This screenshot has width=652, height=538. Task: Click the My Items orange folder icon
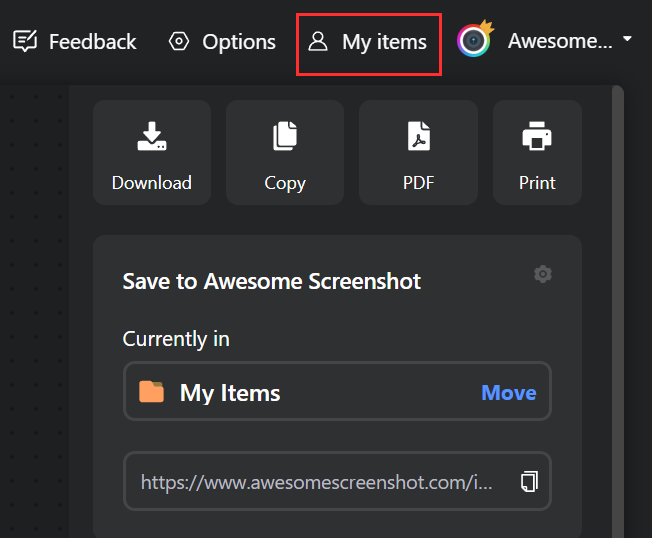pyautogui.click(x=151, y=392)
